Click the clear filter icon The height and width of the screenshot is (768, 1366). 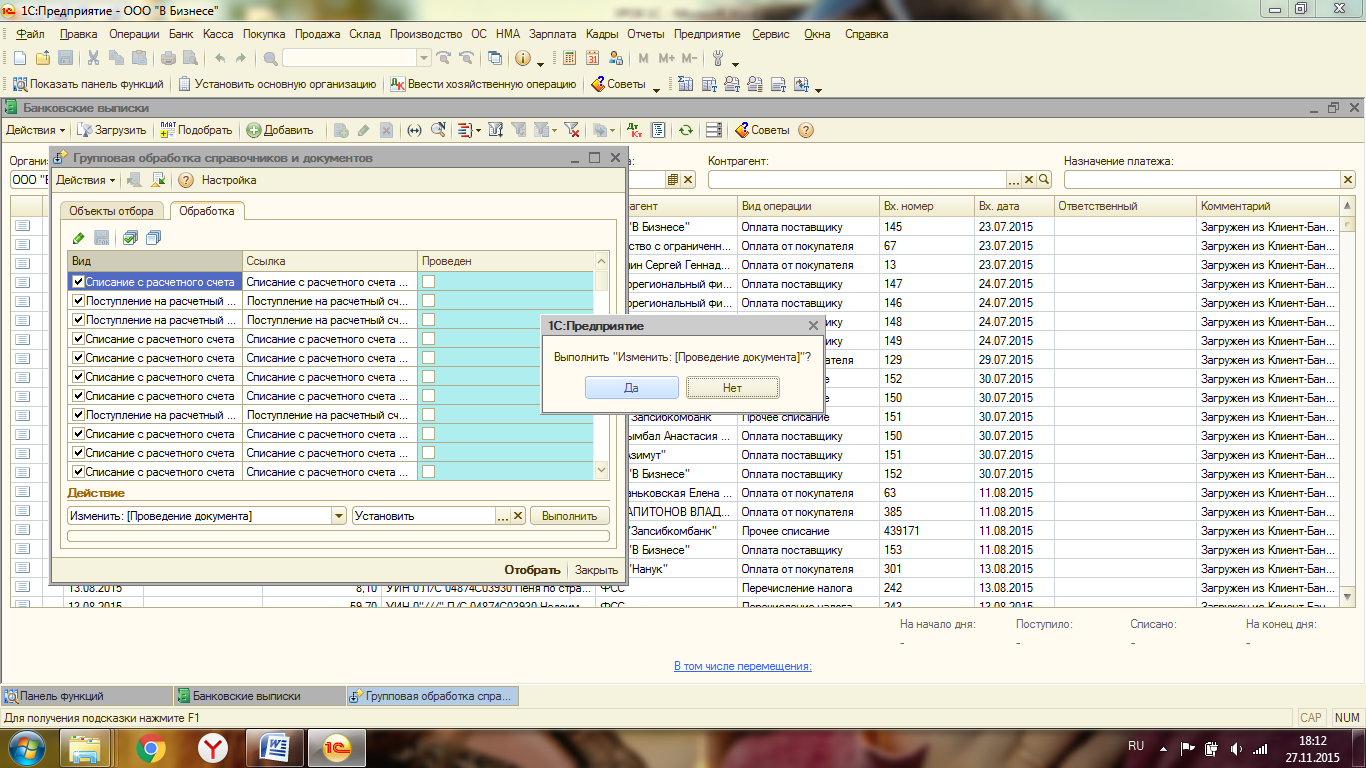pyautogui.click(x=572, y=130)
